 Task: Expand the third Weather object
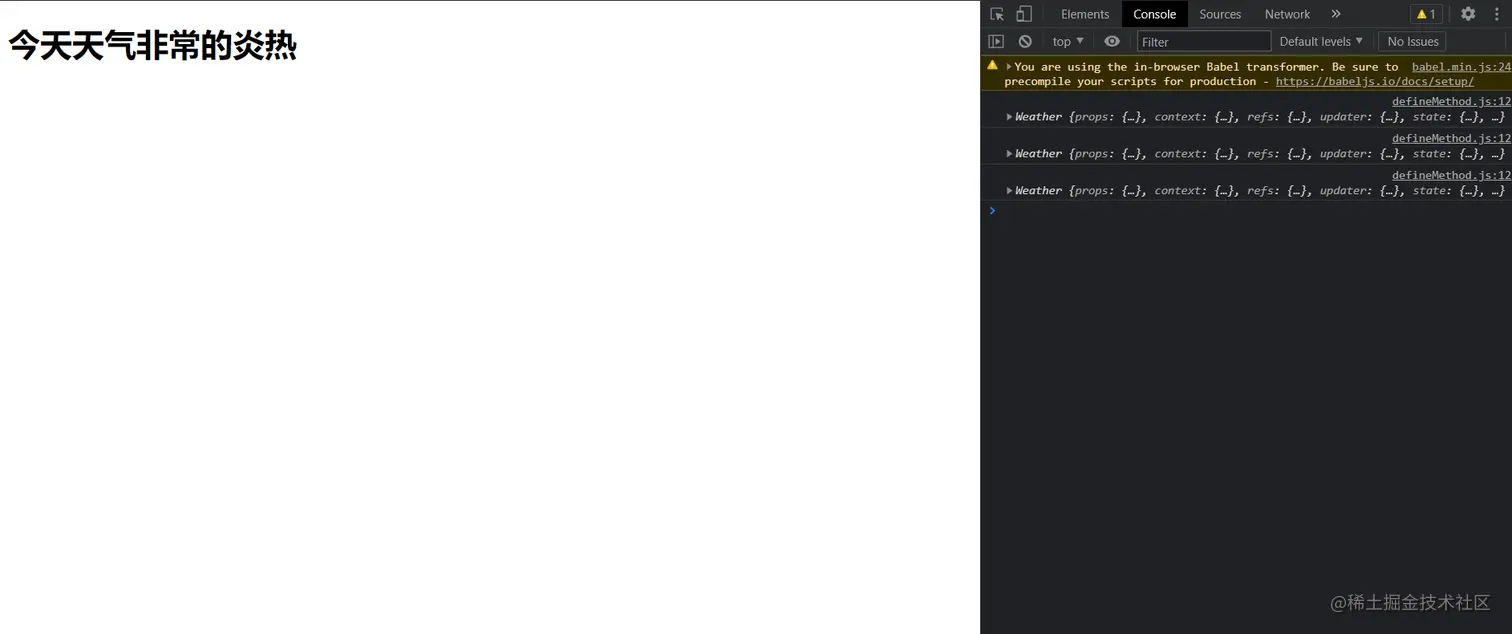point(1010,191)
